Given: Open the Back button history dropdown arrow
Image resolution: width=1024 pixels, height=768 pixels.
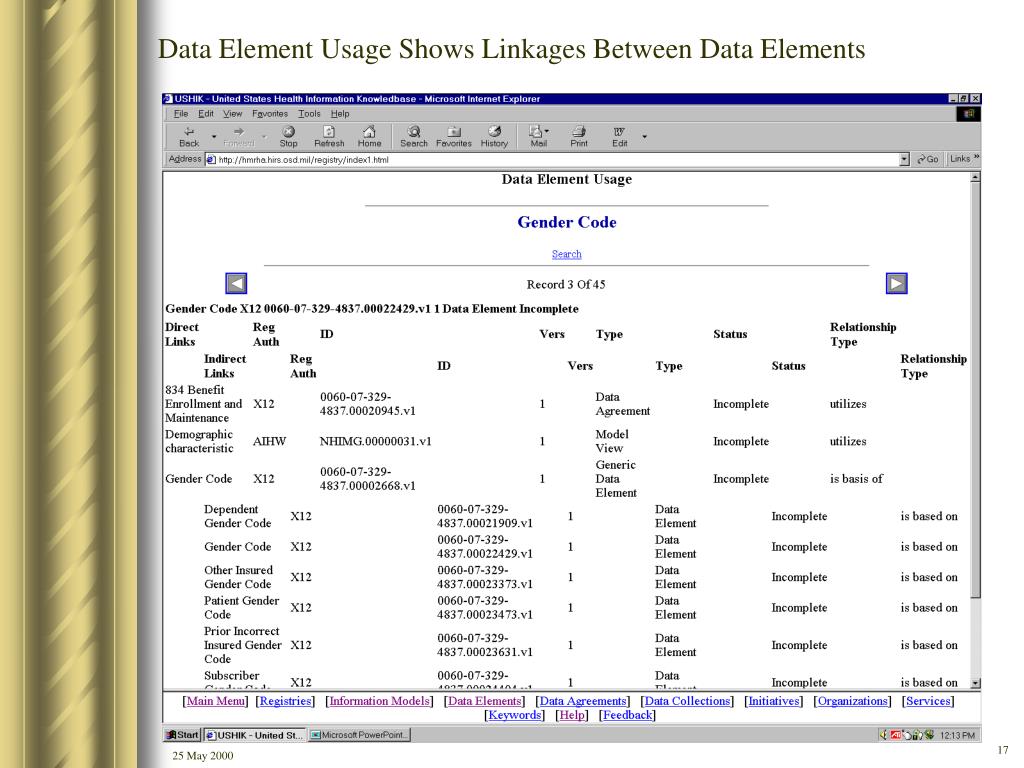Looking at the screenshot, I should click(x=214, y=136).
